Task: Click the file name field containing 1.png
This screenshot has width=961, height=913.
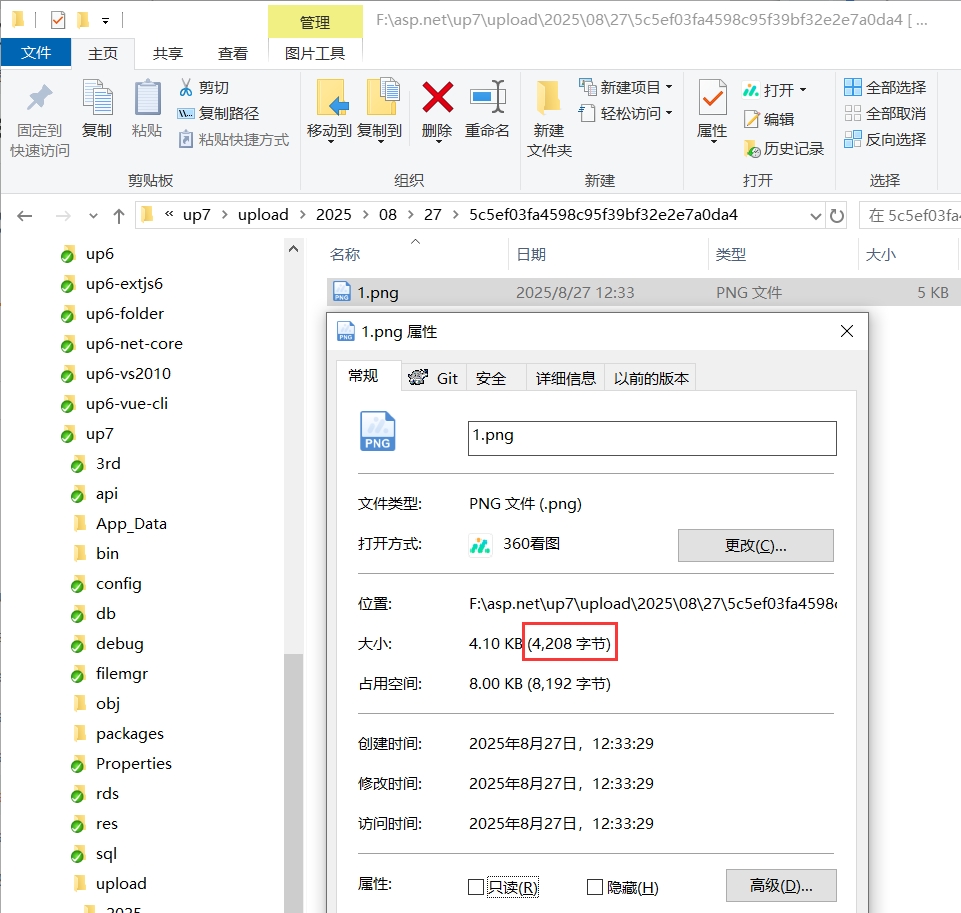Action: pyautogui.click(x=652, y=438)
